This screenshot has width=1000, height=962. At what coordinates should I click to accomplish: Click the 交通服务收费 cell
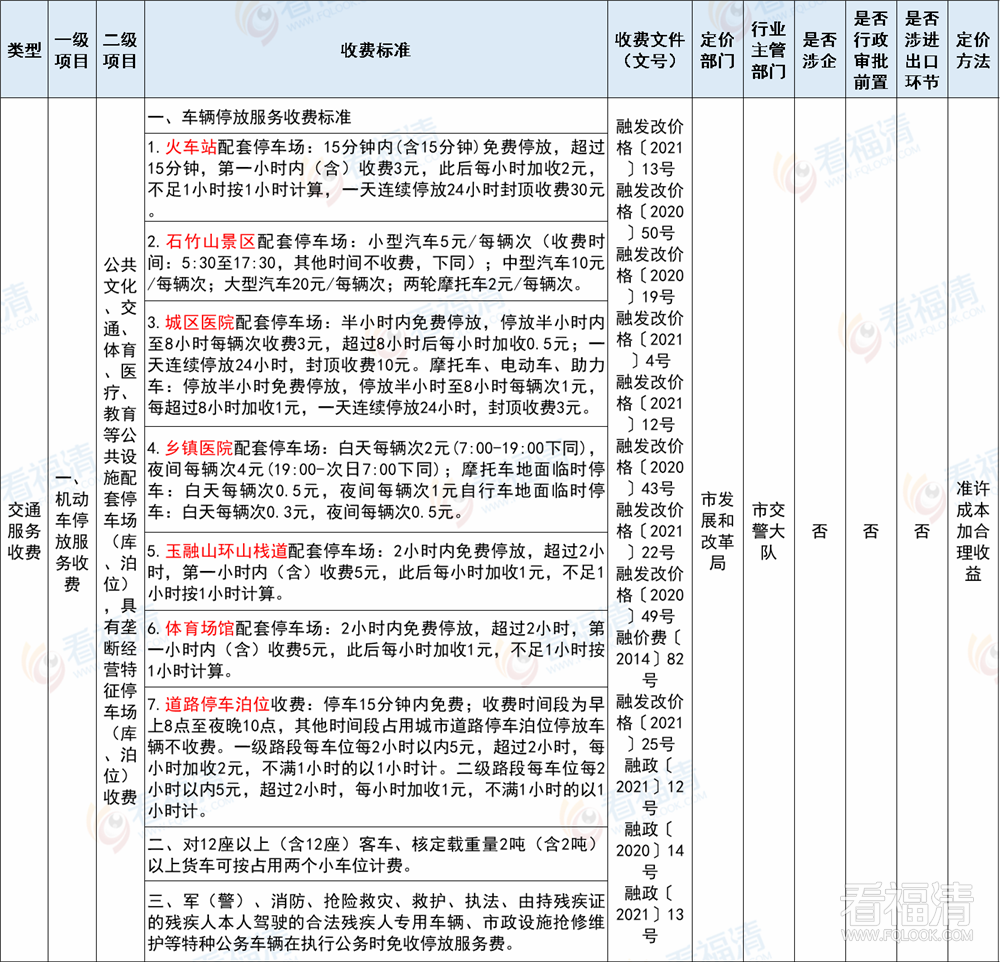point(24,530)
